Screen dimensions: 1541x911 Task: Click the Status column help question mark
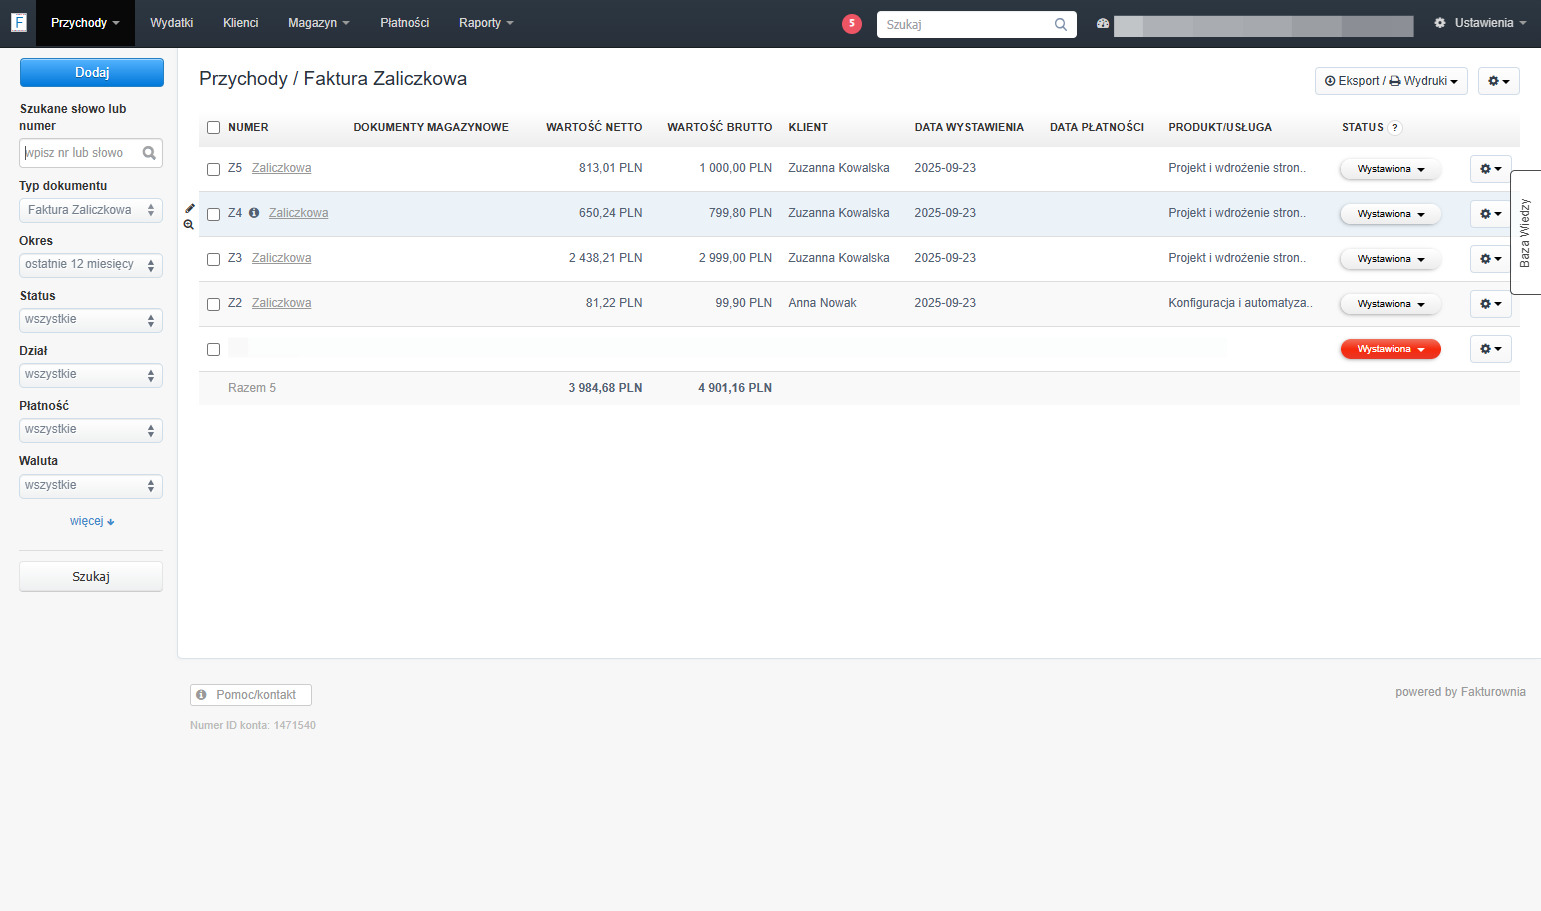pos(1395,128)
